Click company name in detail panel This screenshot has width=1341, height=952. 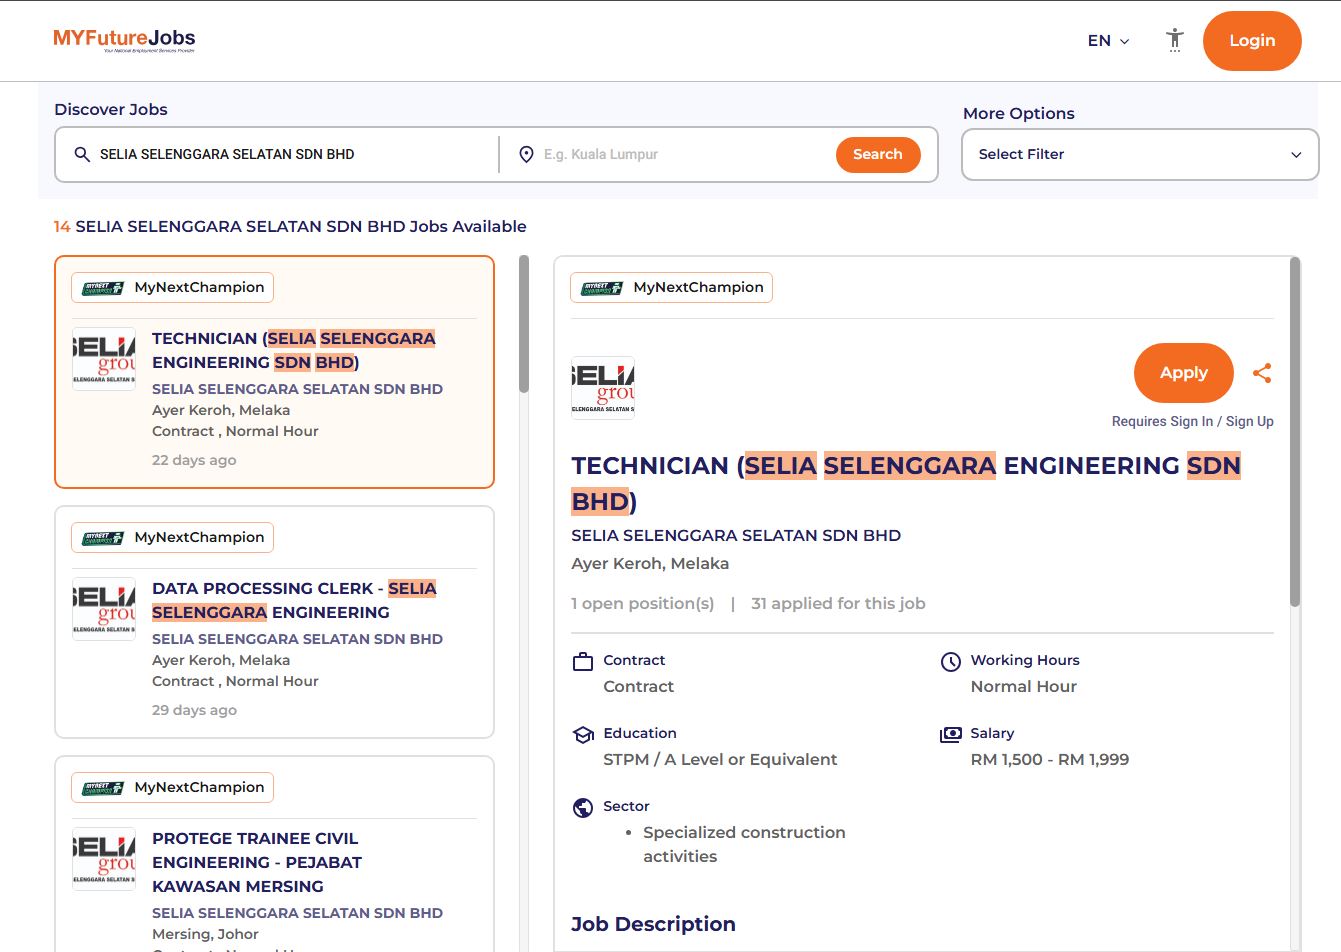click(x=736, y=535)
